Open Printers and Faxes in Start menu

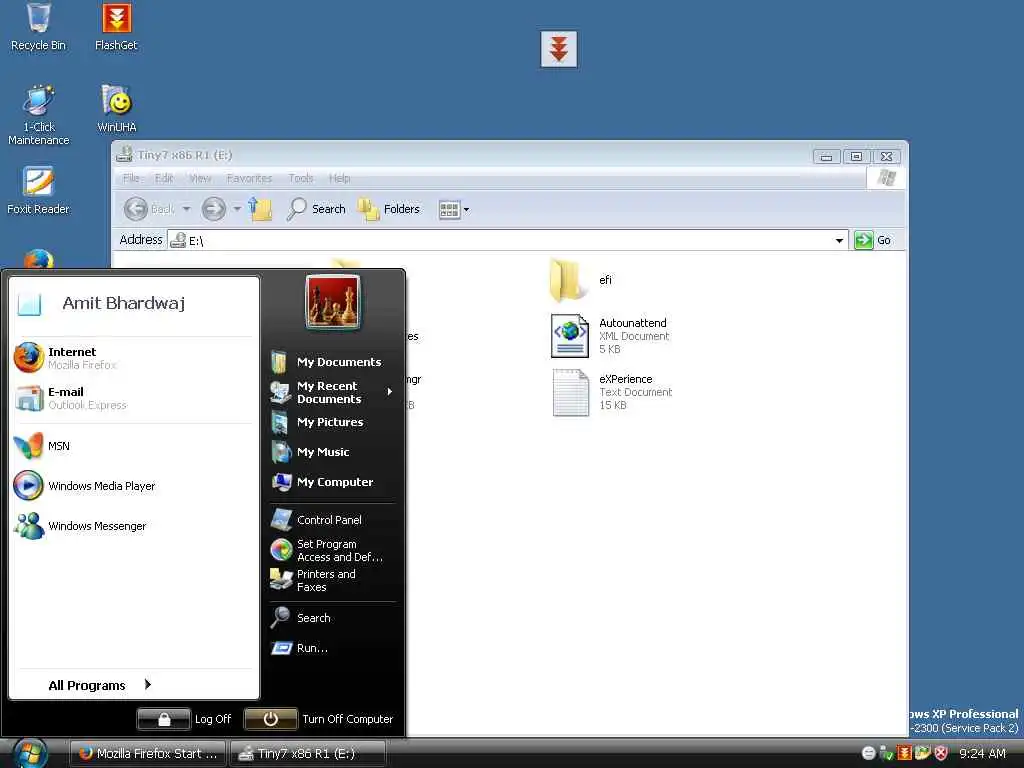click(x=332, y=581)
